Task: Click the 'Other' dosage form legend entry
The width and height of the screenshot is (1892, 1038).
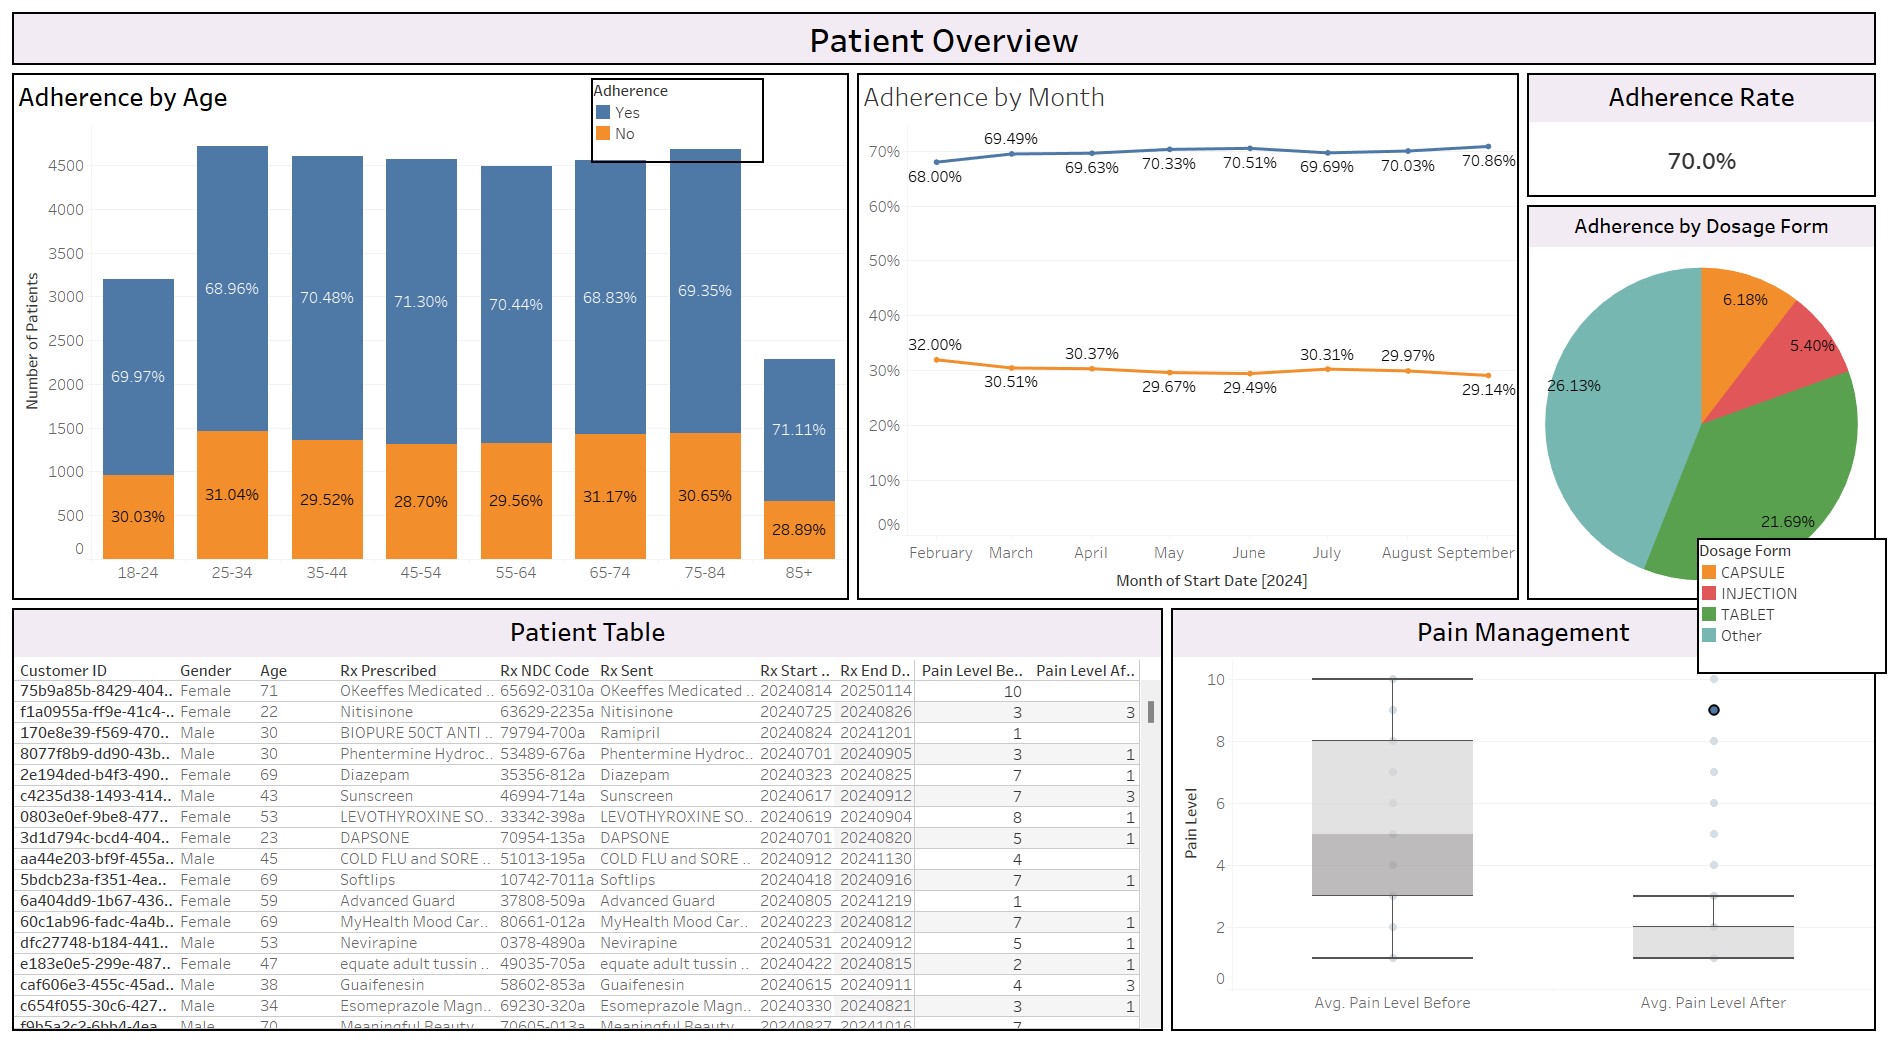Action: (1740, 636)
